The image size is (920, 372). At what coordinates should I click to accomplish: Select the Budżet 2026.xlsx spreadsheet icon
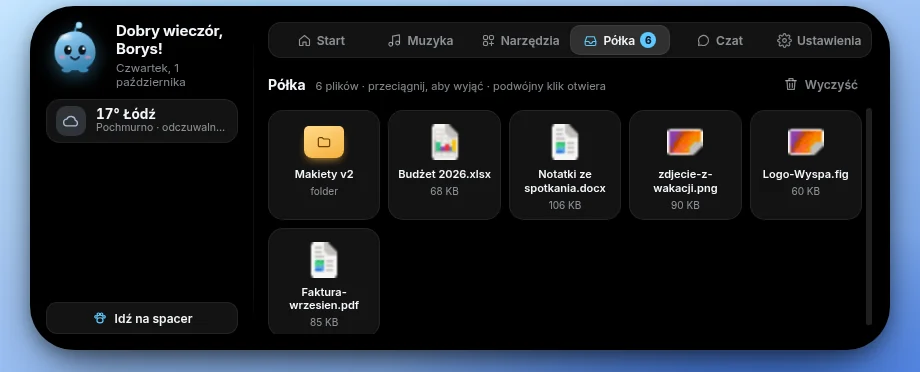coord(445,142)
